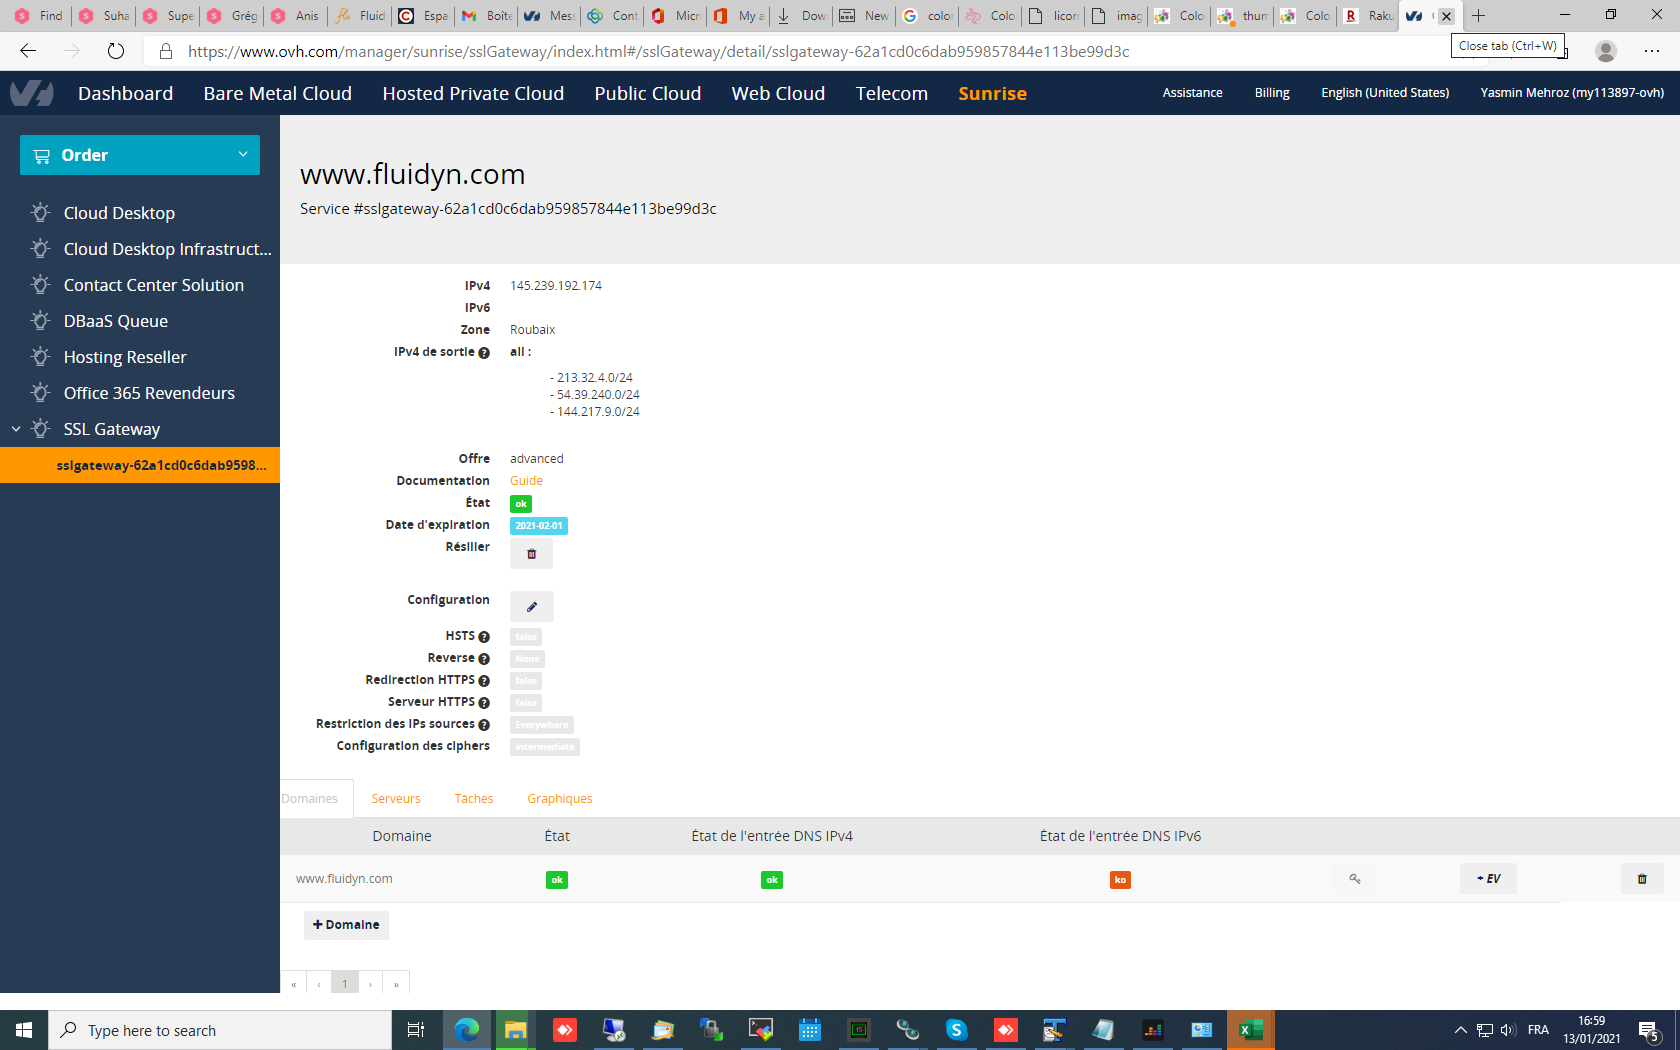This screenshot has width=1680, height=1050.
Task: Refresh the page with the browser reload icon
Action: pyautogui.click(x=116, y=51)
